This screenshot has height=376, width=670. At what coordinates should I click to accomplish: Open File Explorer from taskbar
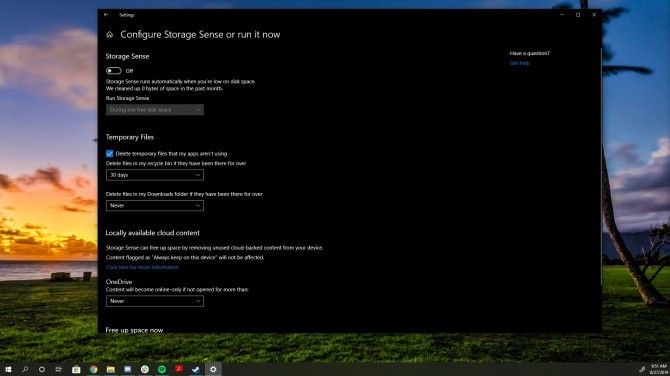pyautogui.click(x=111, y=369)
